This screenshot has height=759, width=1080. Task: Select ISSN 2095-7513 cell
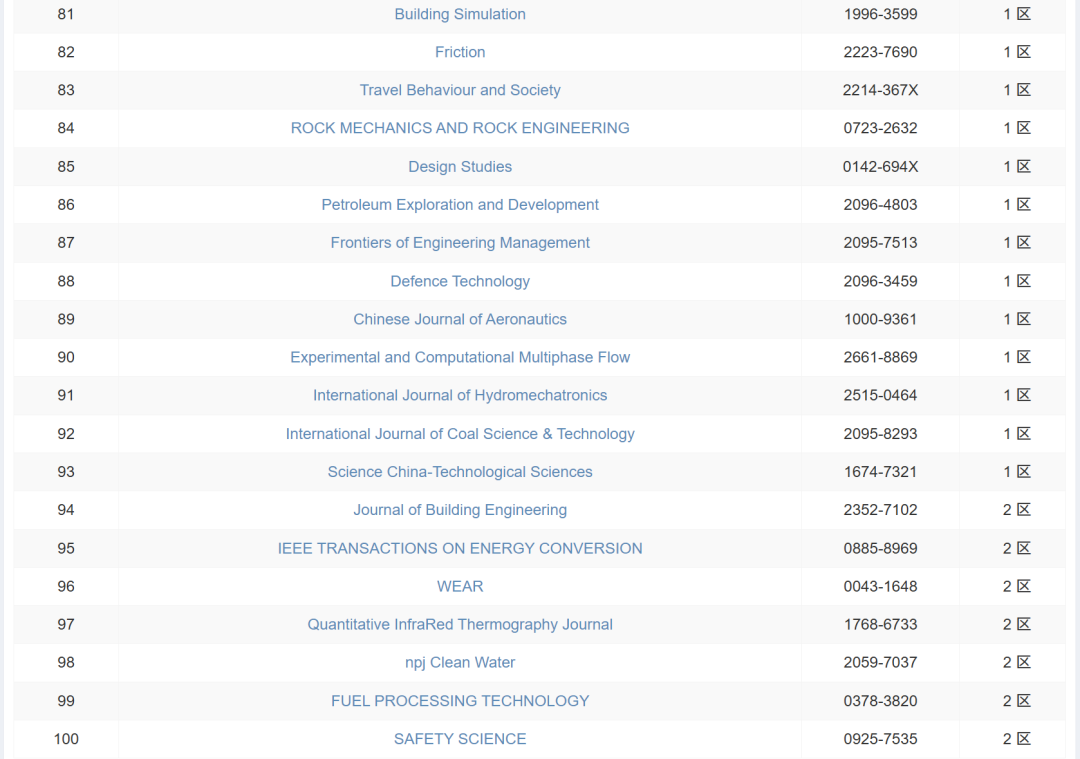(x=880, y=242)
